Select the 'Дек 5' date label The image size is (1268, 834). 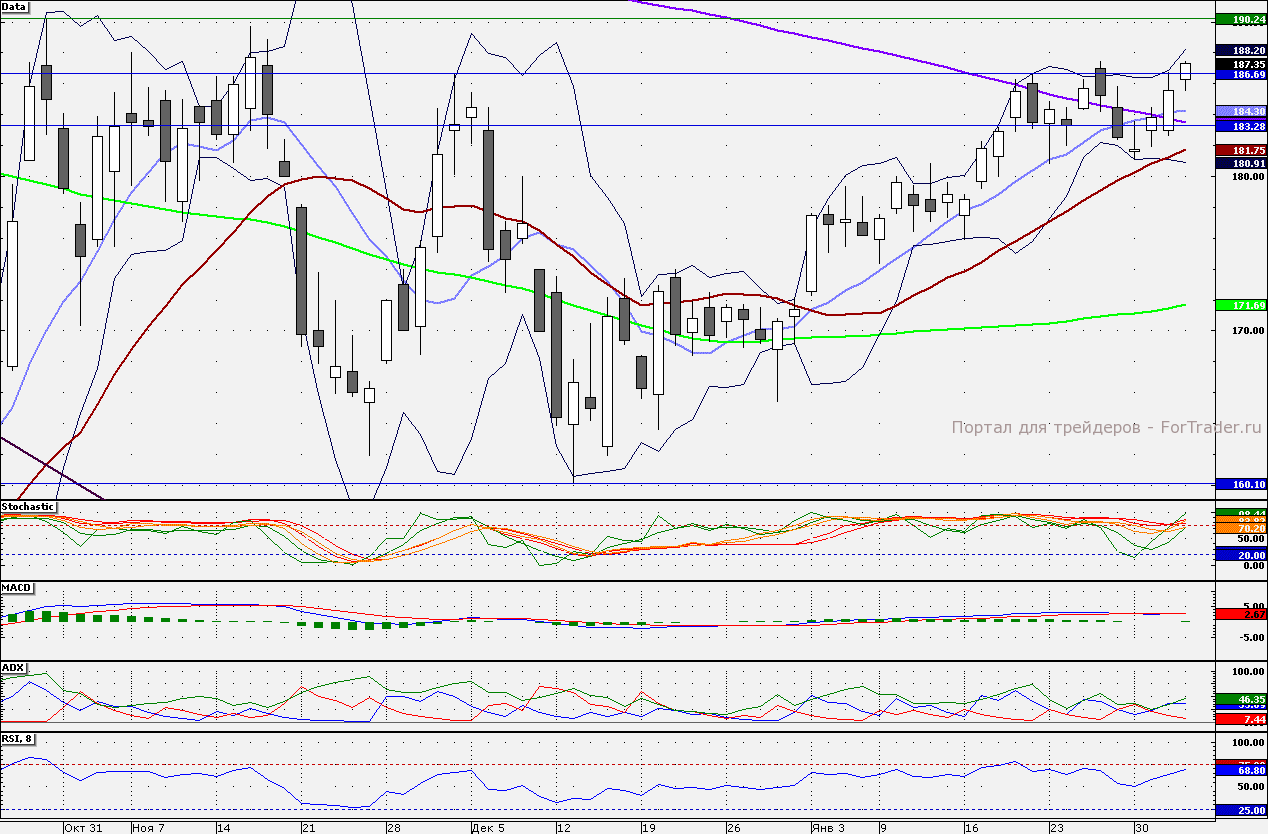click(x=489, y=828)
